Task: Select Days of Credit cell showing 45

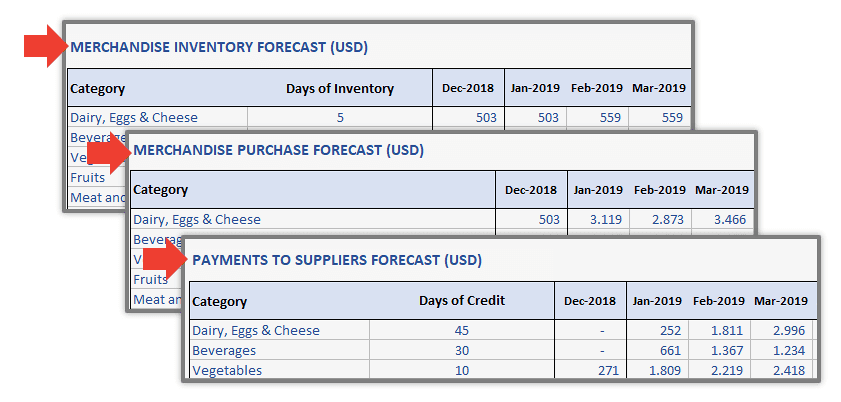Action: pyautogui.click(x=462, y=330)
